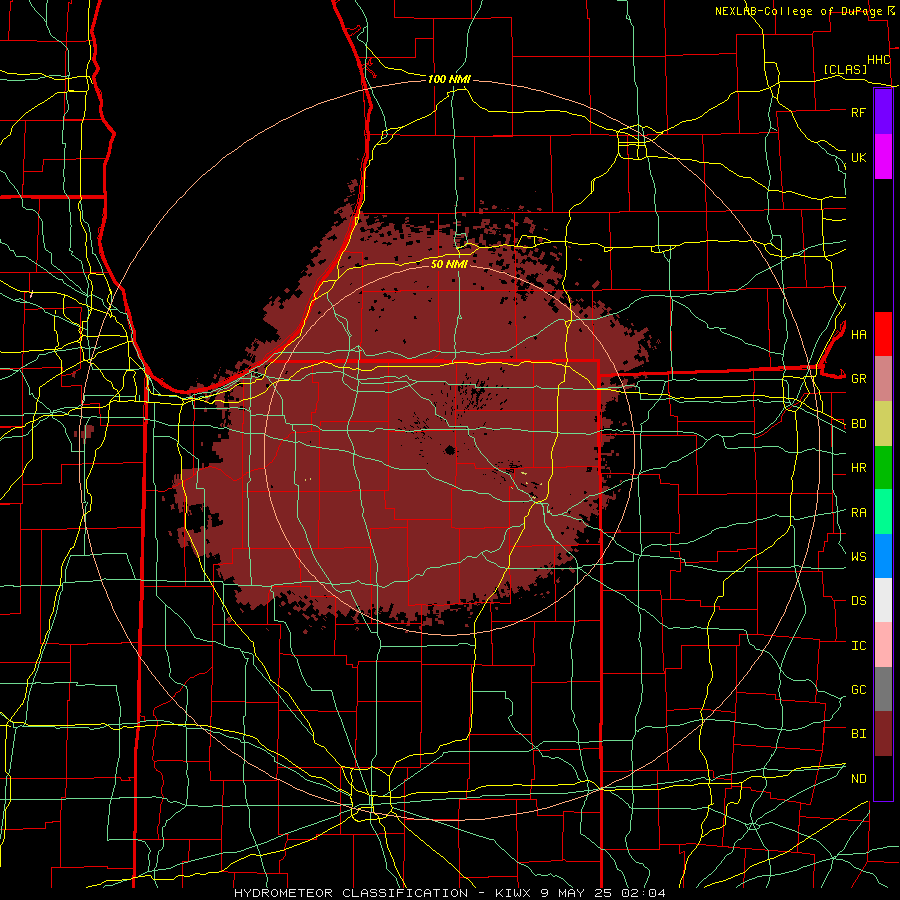The height and width of the screenshot is (900, 900).
Task: Click the '100 NMI' range ring label
Action: (x=449, y=79)
